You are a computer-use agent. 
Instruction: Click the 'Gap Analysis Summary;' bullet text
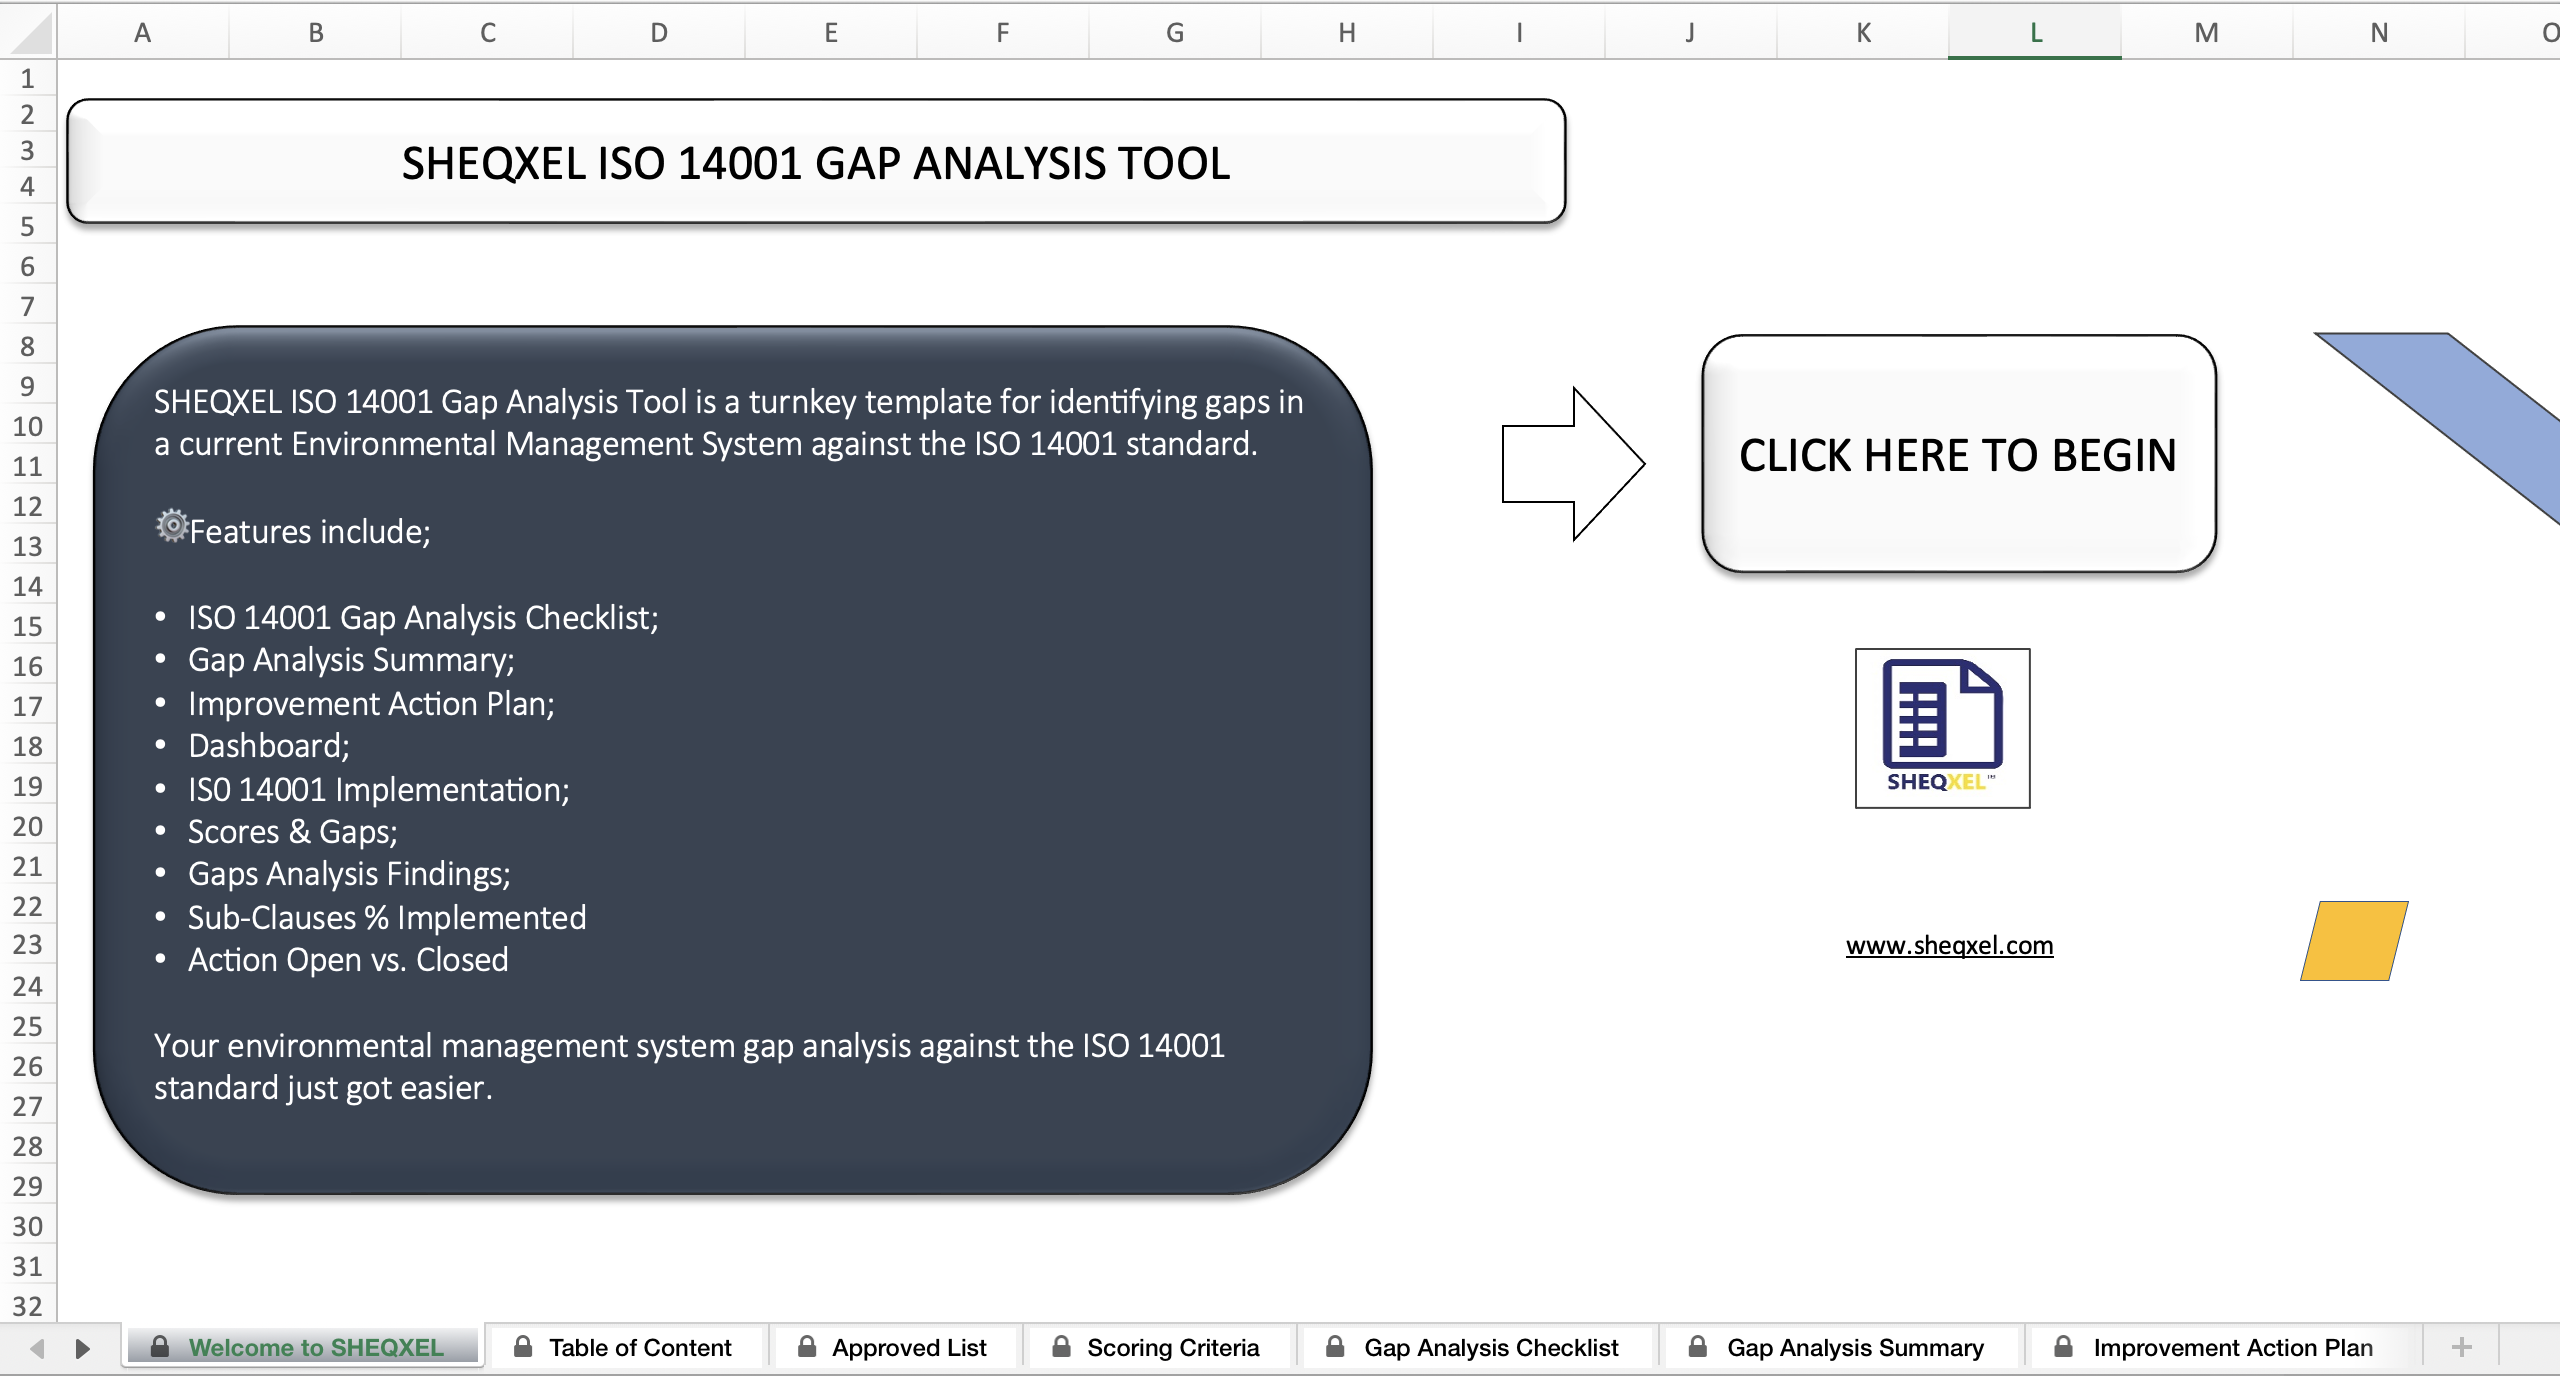click(x=351, y=660)
